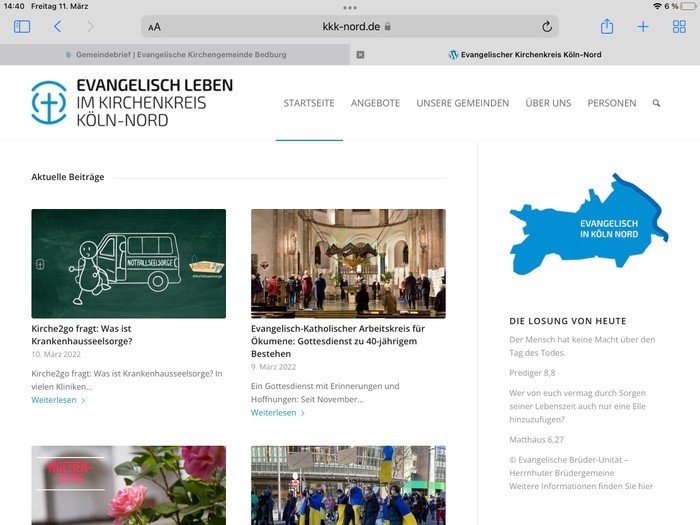Open the Wochentipps roses thumbnail
This screenshot has width=700, height=525.
129,485
